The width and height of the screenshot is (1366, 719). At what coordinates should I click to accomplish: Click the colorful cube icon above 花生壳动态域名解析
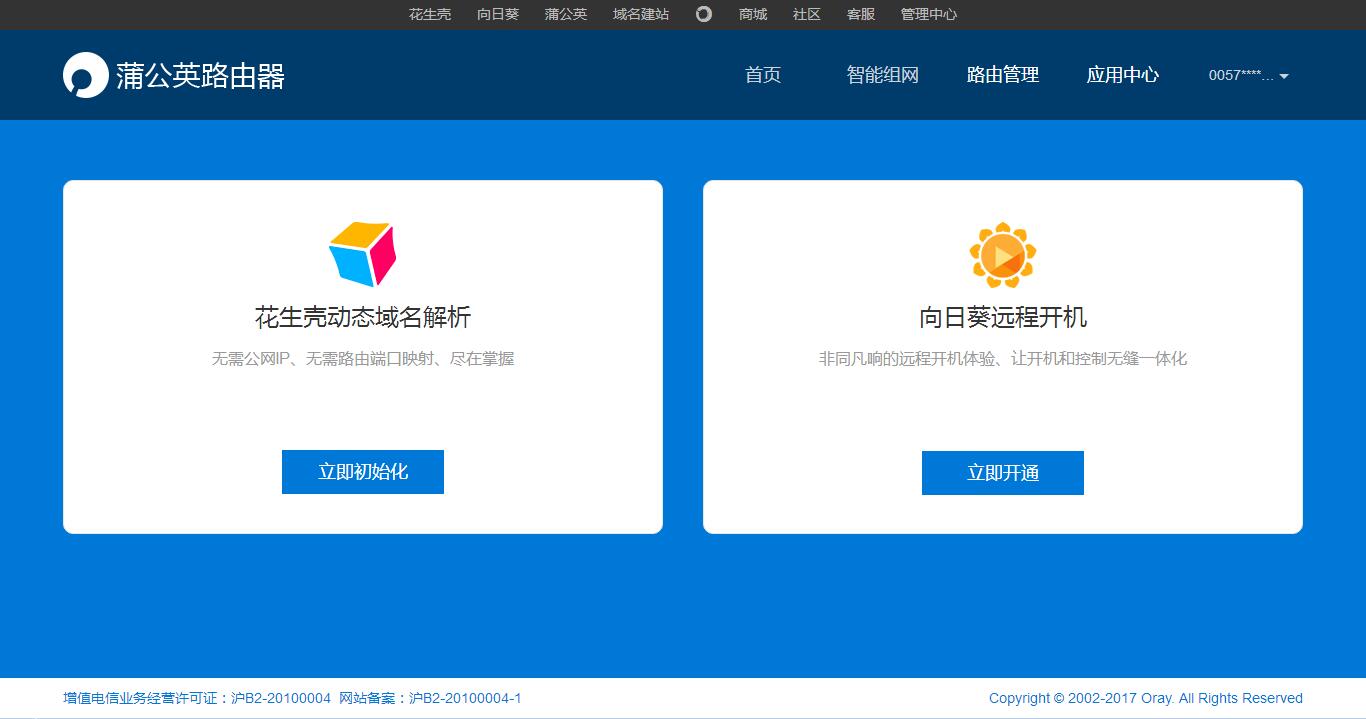pyautogui.click(x=362, y=253)
